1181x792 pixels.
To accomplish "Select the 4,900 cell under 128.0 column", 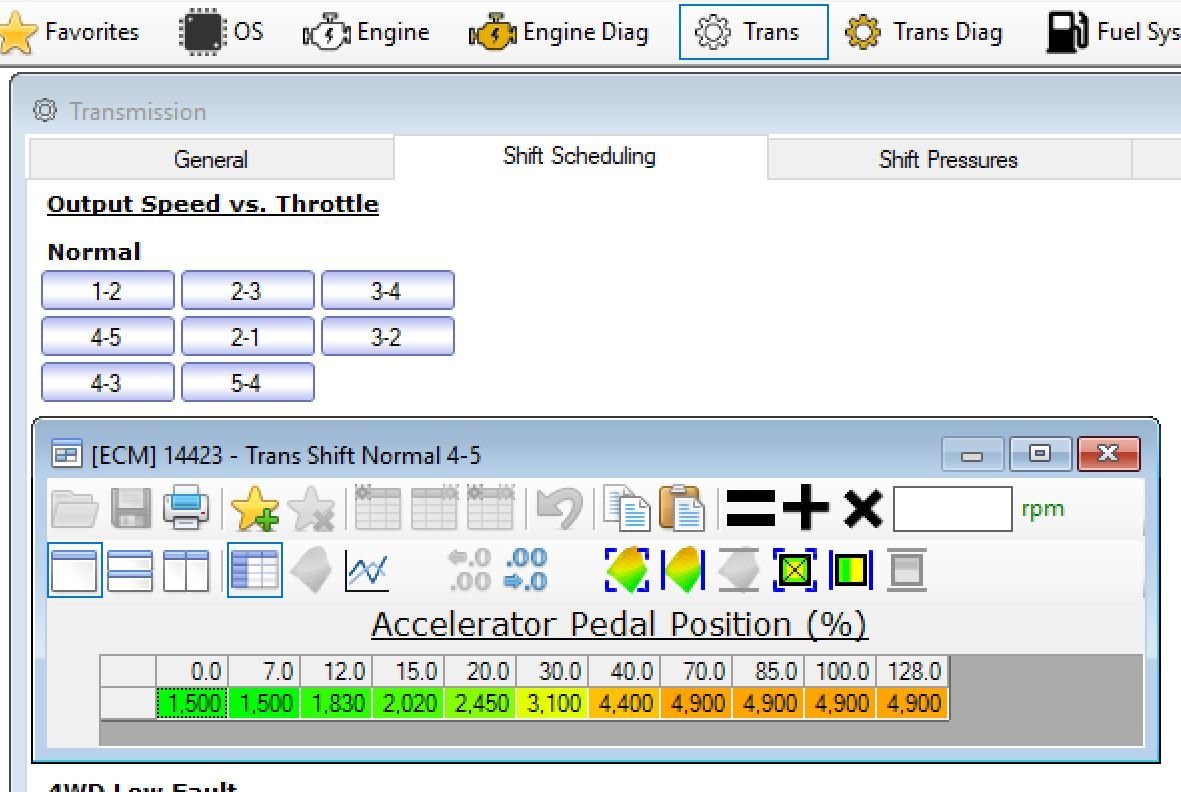I will (x=913, y=703).
